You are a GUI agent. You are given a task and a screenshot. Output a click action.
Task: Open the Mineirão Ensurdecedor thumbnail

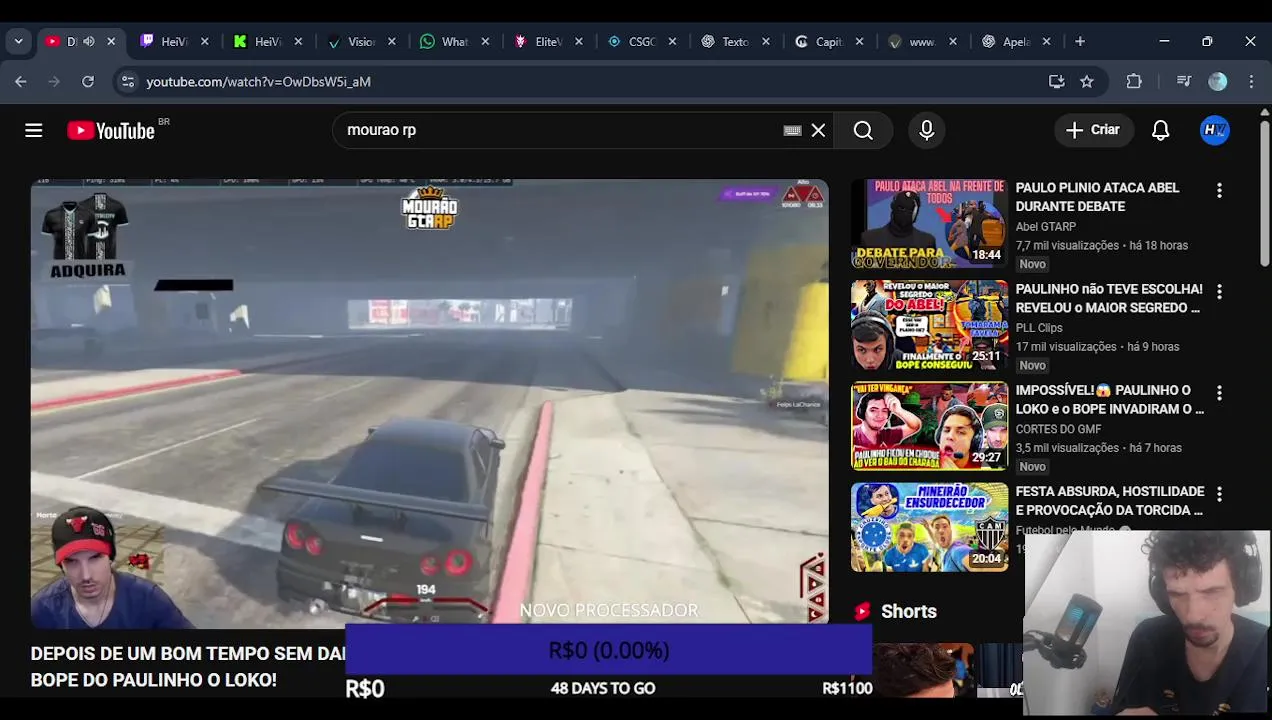click(930, 527)
